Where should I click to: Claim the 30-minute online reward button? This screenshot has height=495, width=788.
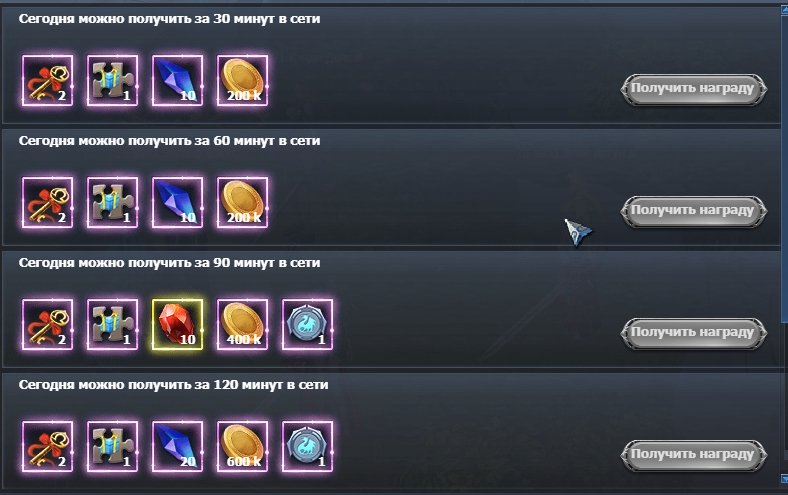click(x=694, y=89)
